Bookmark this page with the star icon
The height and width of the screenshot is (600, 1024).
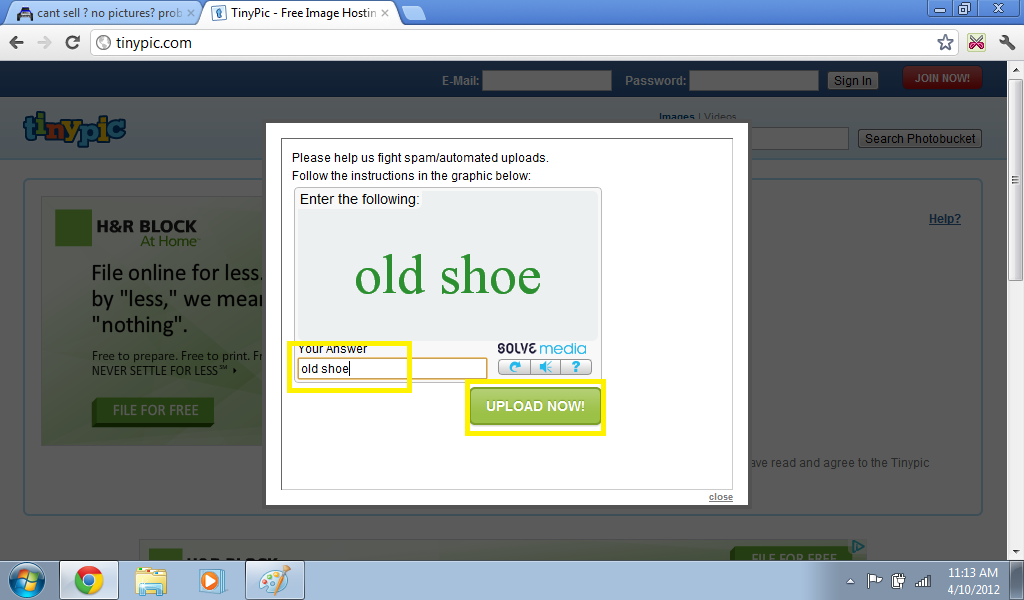coord(945,43)
